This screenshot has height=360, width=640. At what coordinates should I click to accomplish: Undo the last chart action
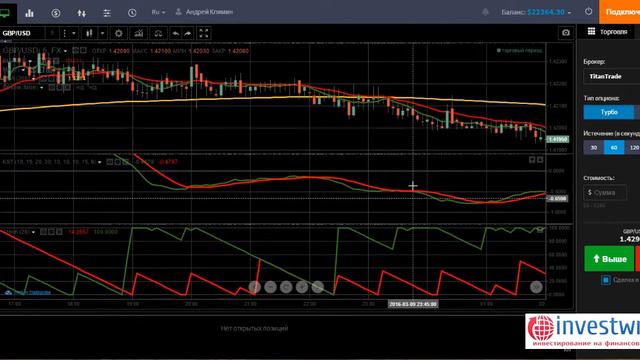176,33
